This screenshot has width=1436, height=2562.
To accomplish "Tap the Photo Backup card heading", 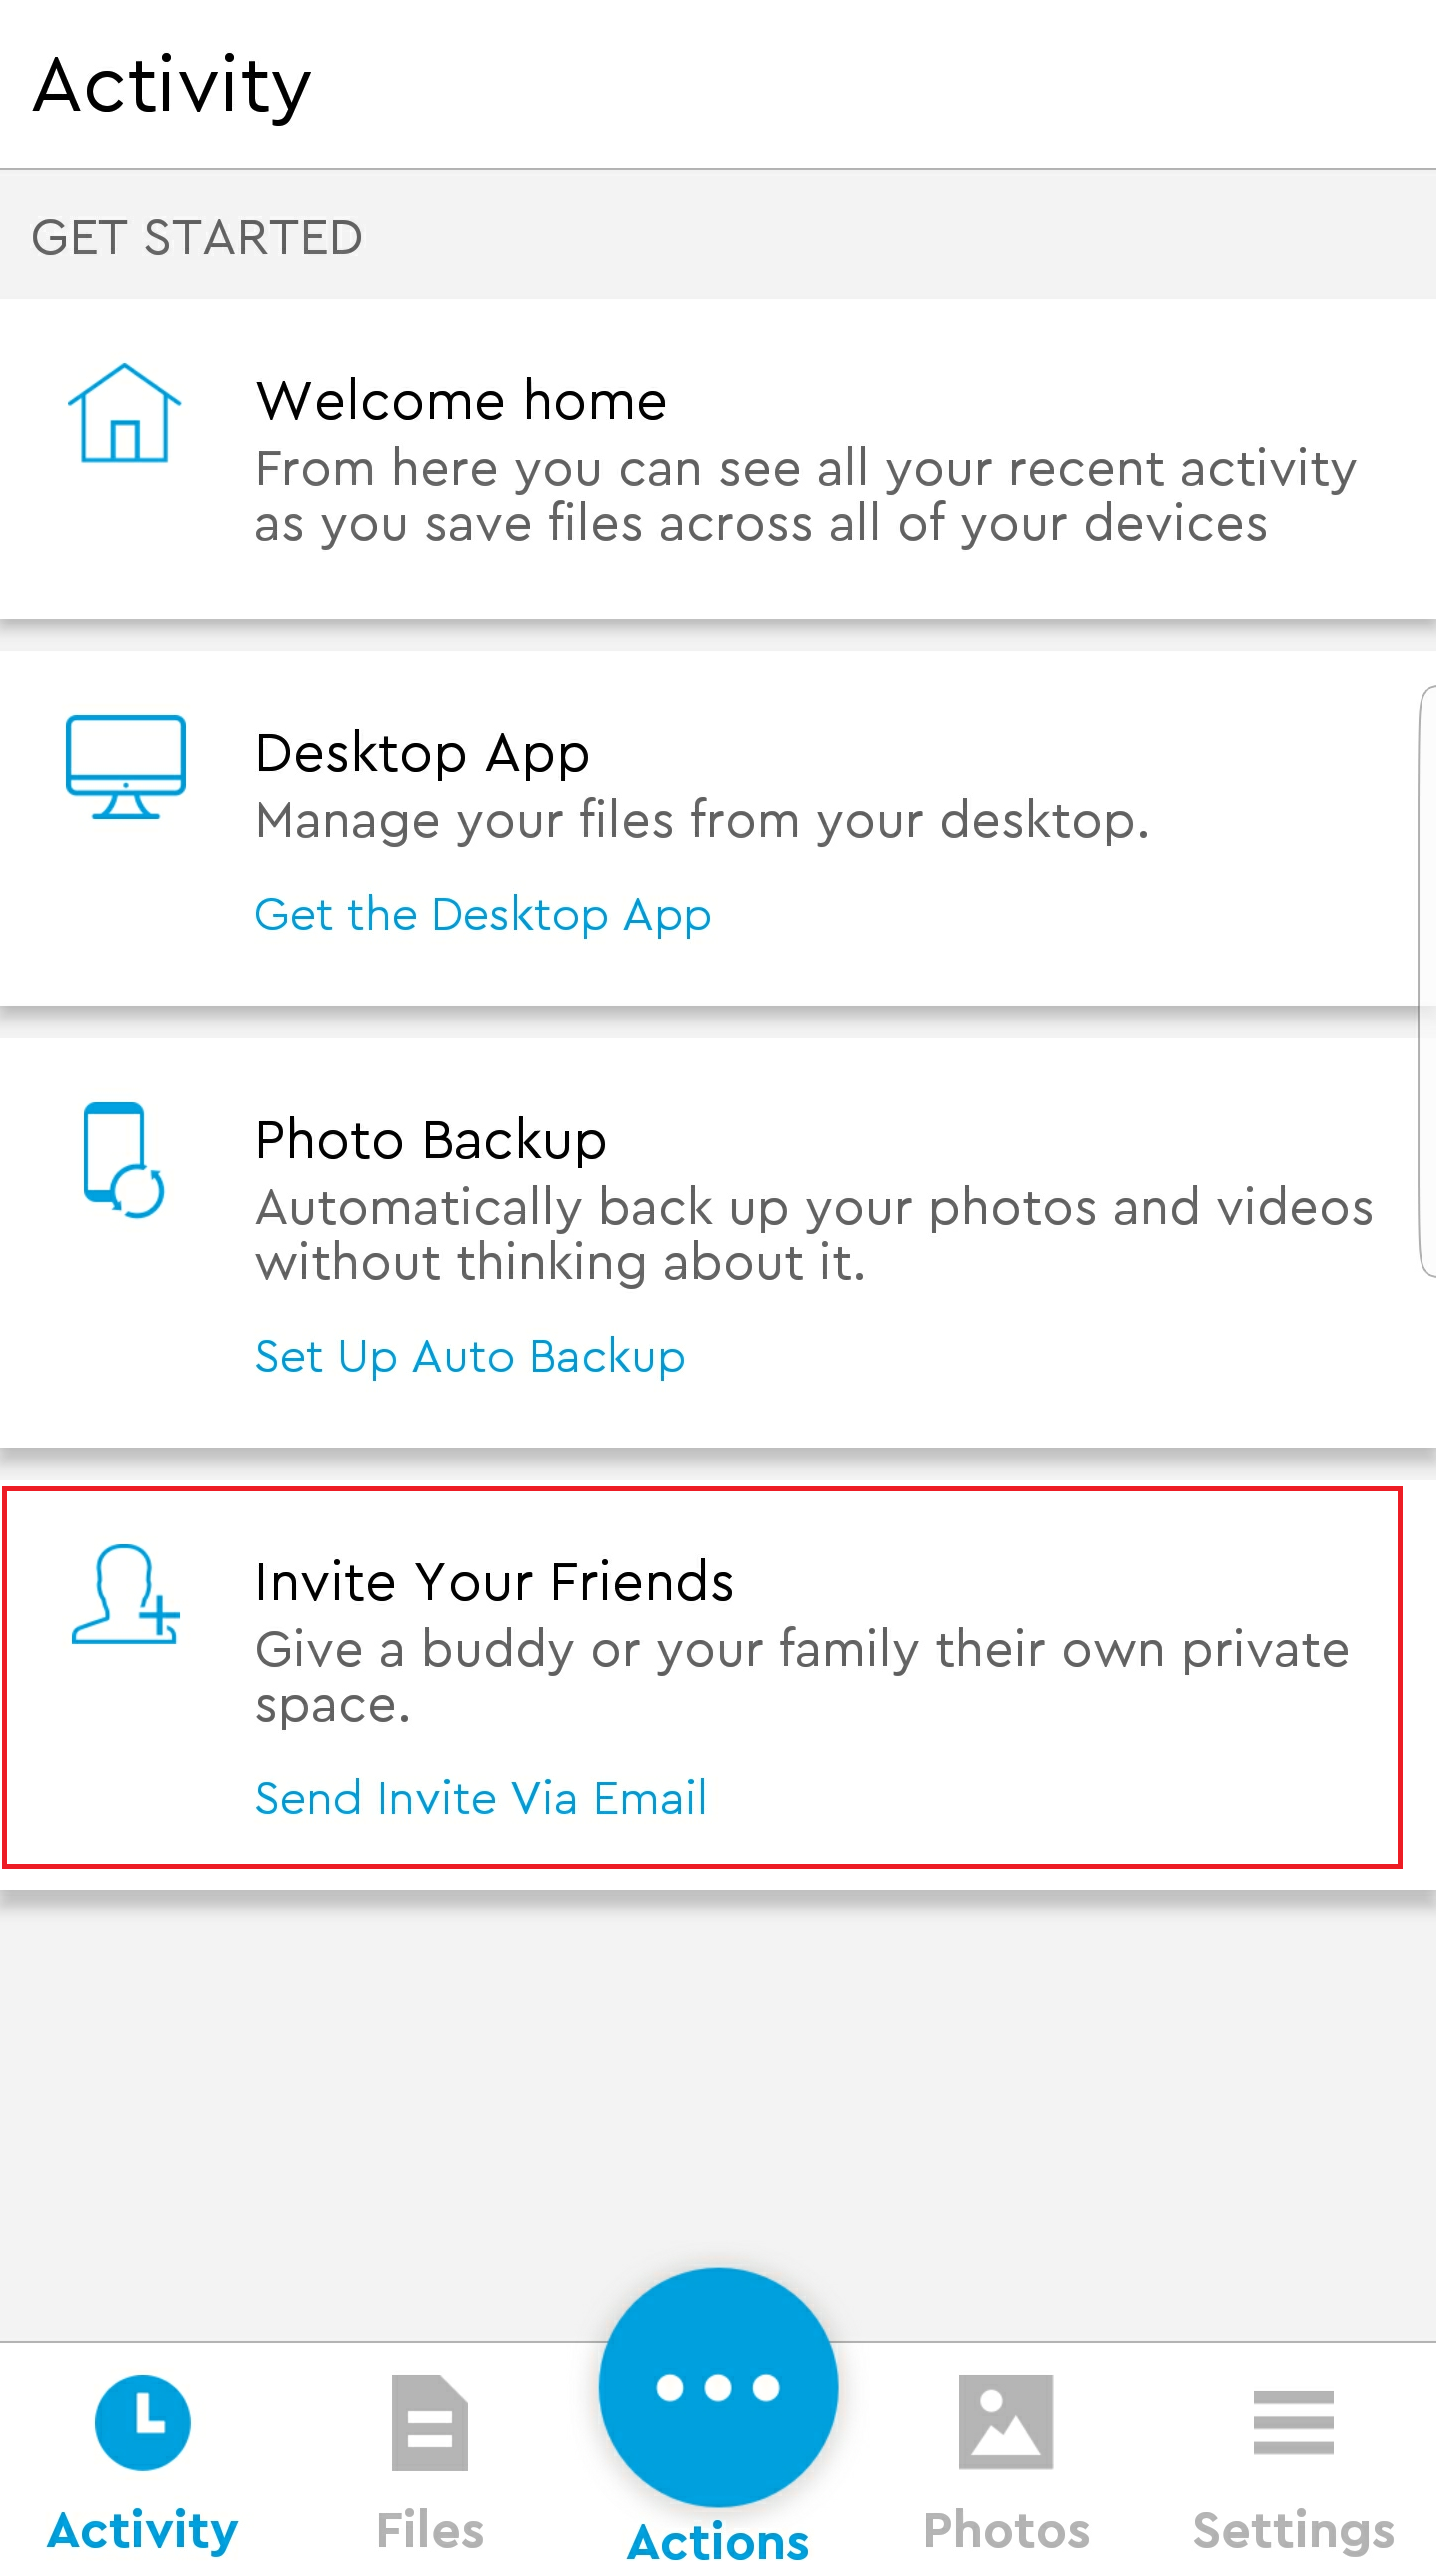I will (431, 1140).
